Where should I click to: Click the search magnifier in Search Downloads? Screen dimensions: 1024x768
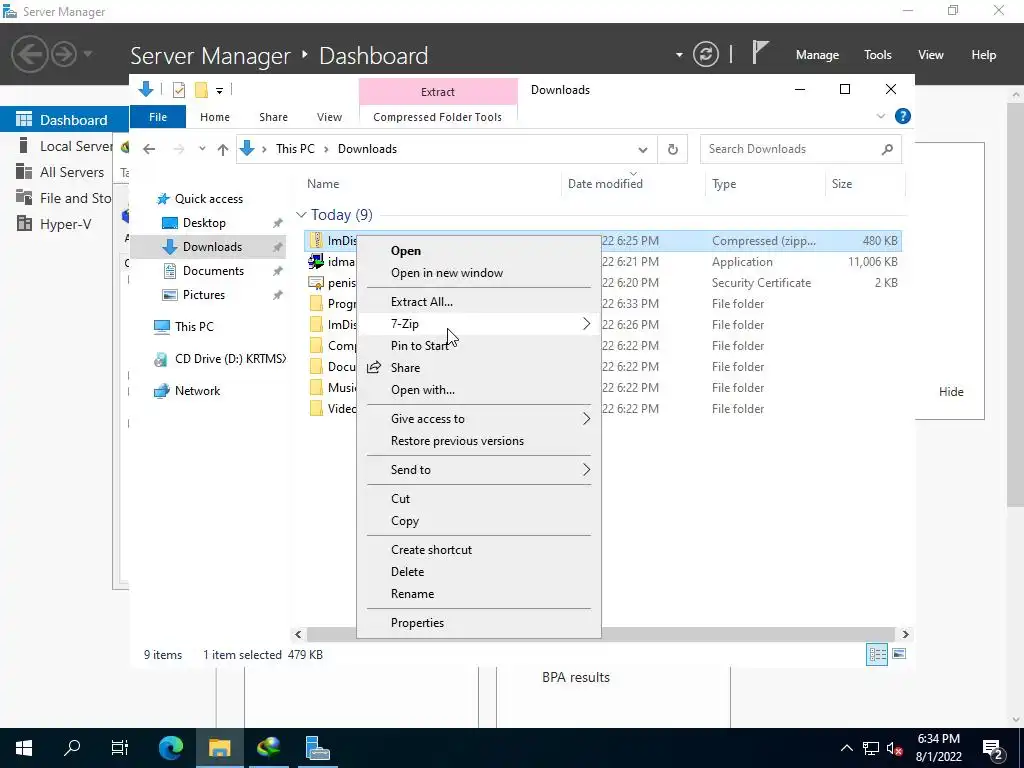(887, 149)
